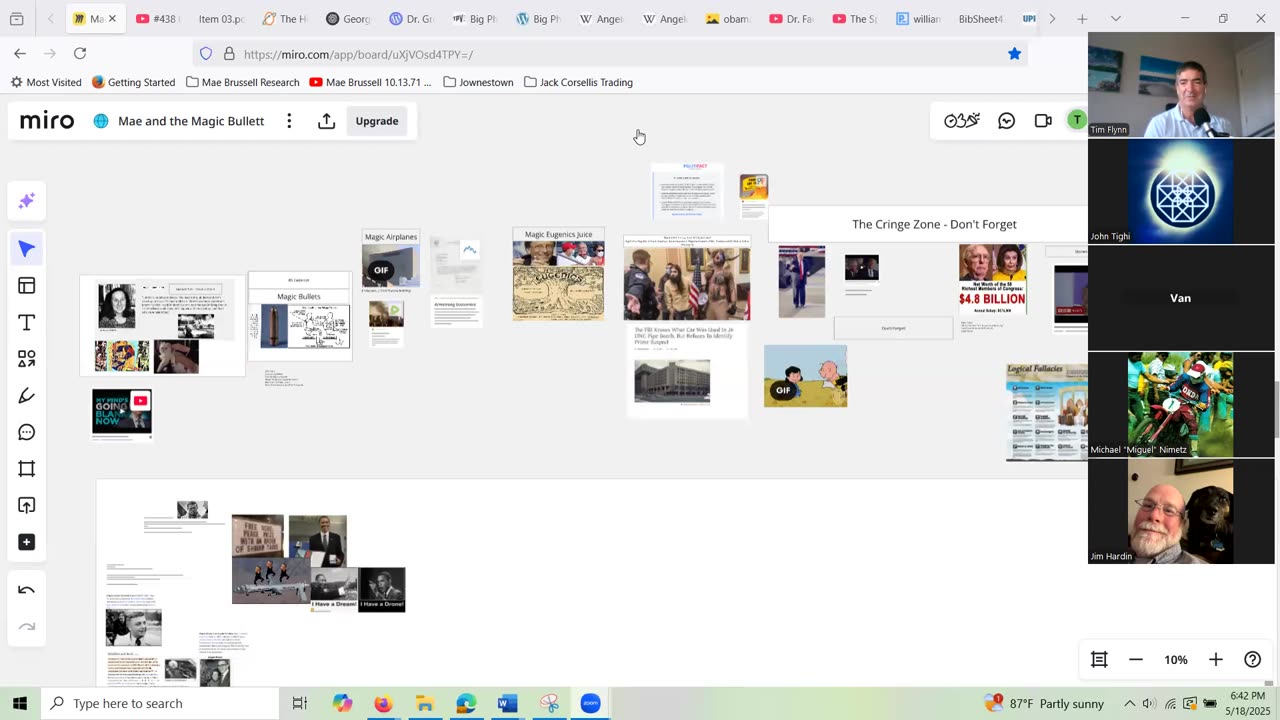The width and height of the screenshot is (1280, 720).
Task: Open the Firefox View icon
Action: click(x=17, y=19)
